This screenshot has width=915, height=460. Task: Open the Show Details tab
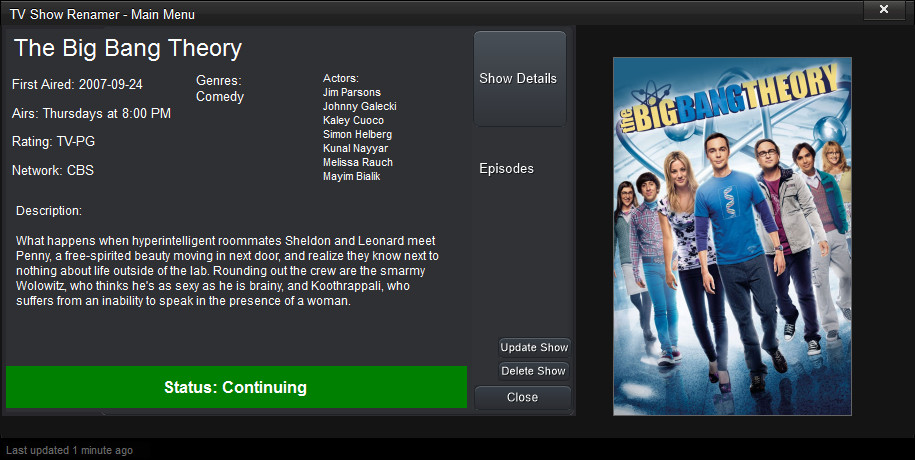[519, 79]
